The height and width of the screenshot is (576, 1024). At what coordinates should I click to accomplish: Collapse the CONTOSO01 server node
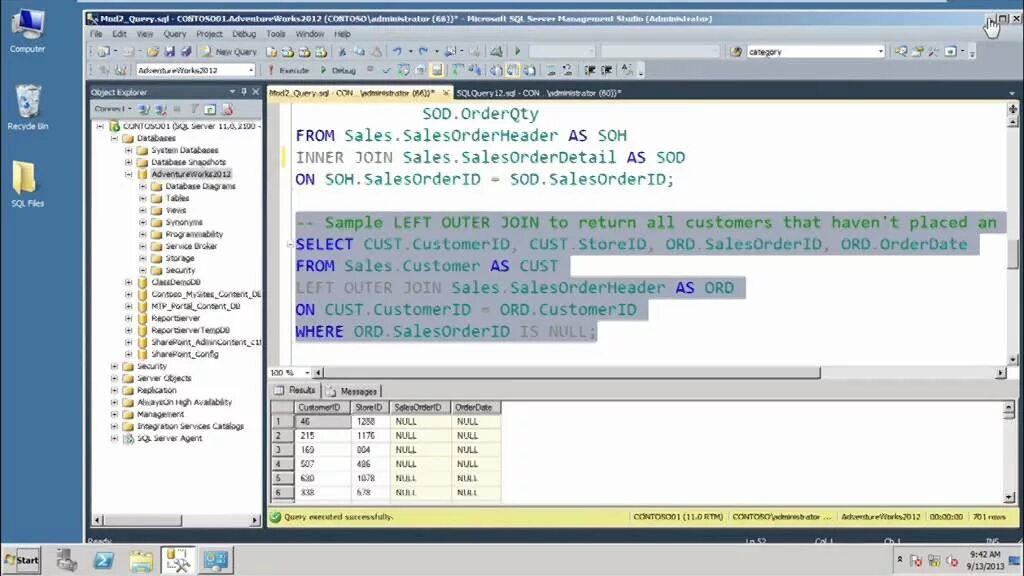(x=100, y=126)
